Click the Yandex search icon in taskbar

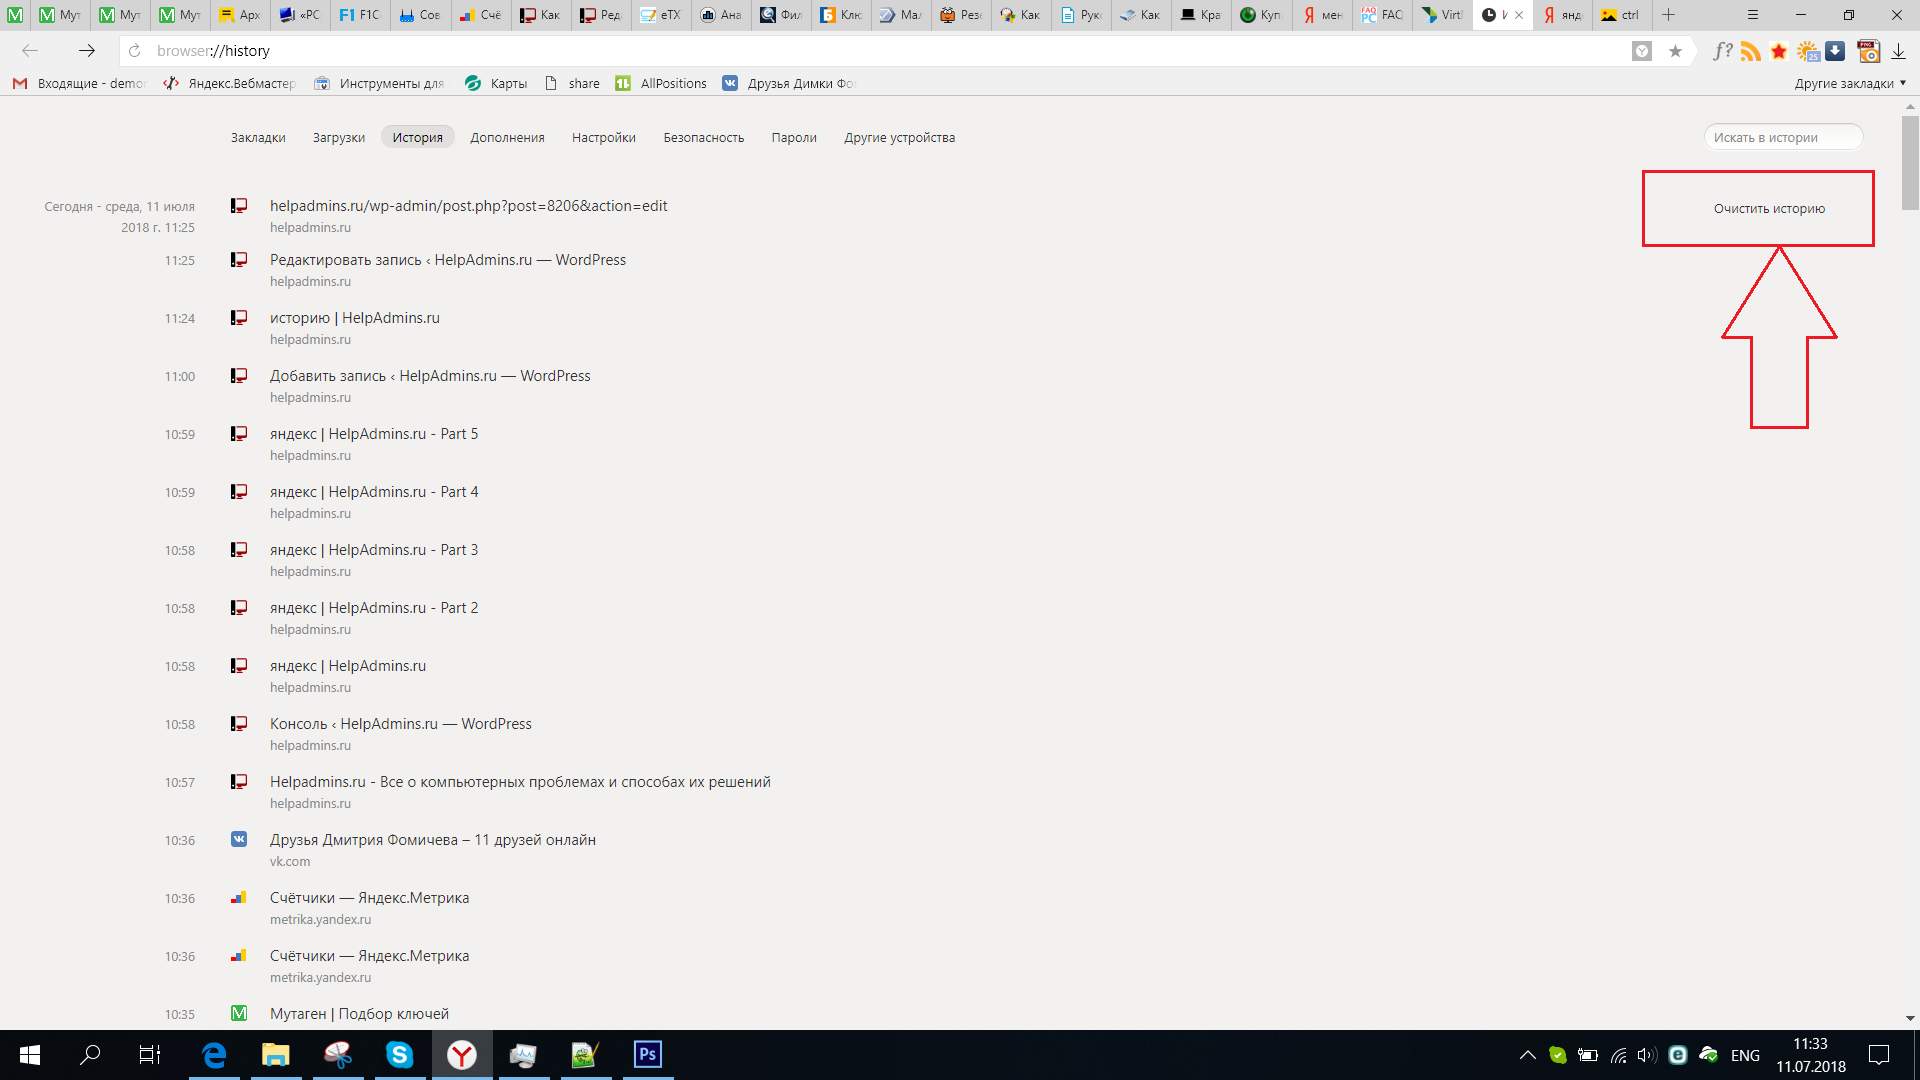(x=460, y=1054)
